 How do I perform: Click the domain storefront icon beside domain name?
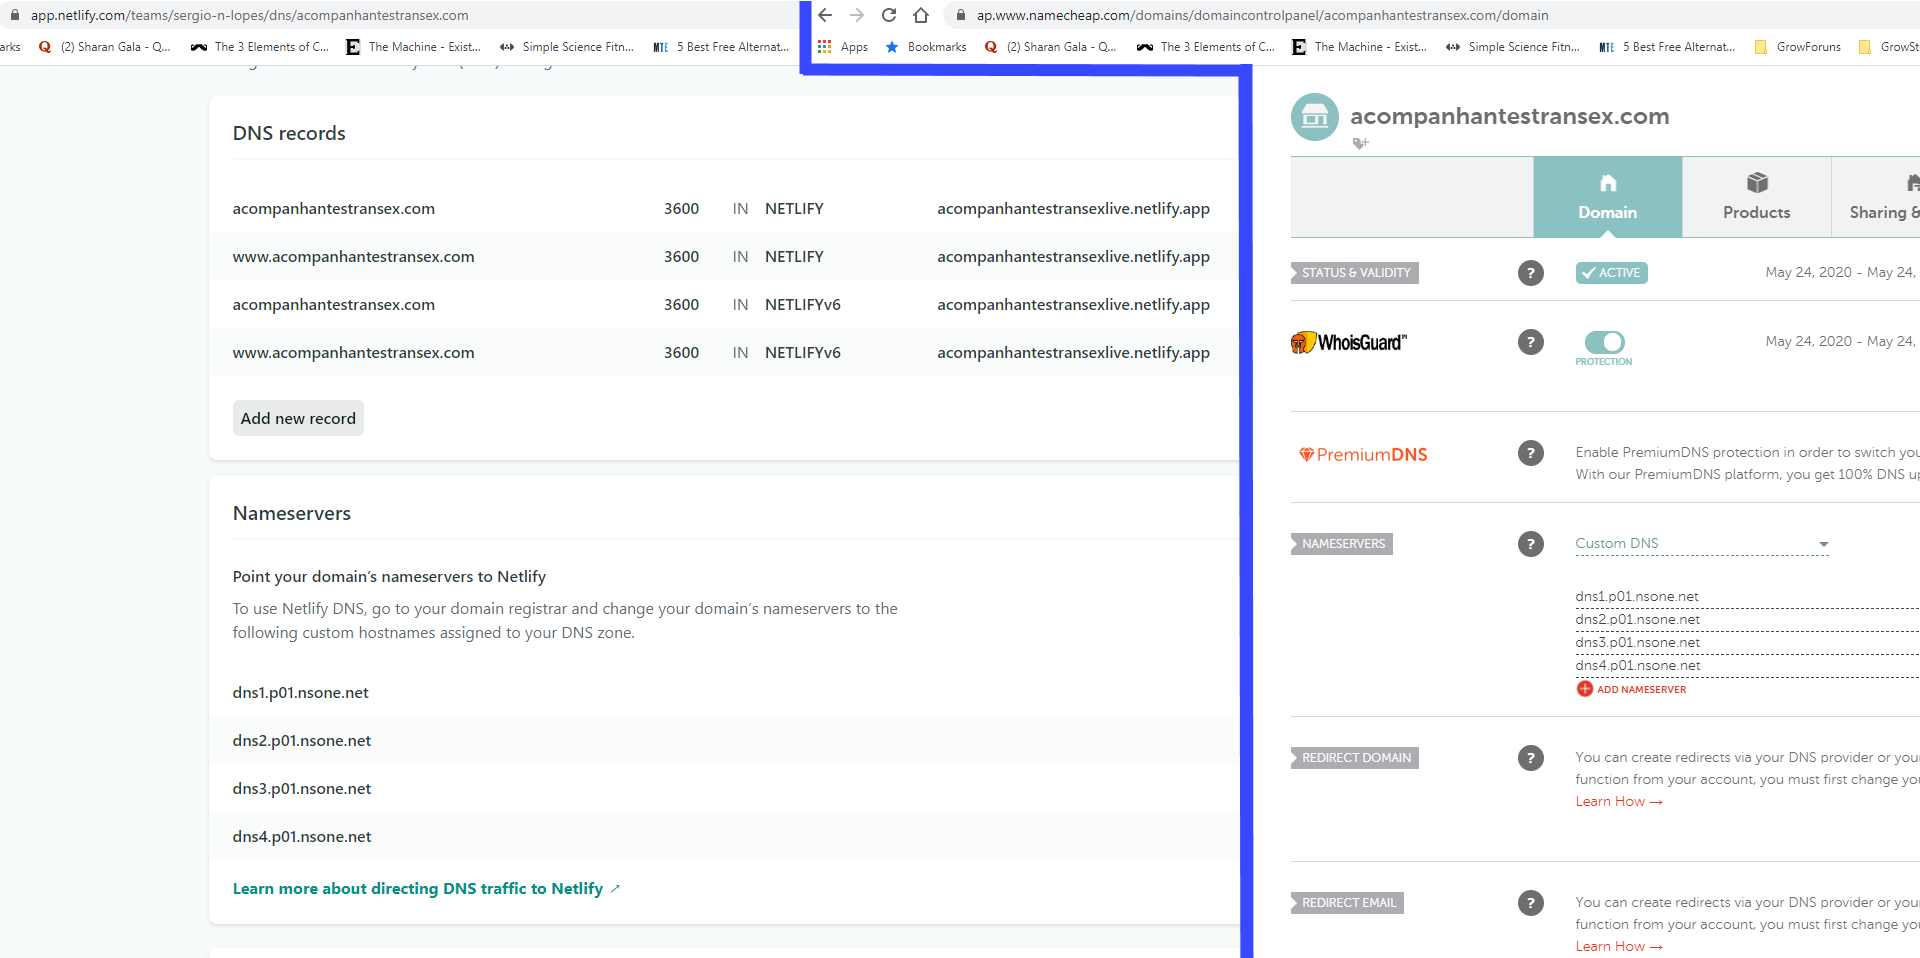[x=1315, y=117]
